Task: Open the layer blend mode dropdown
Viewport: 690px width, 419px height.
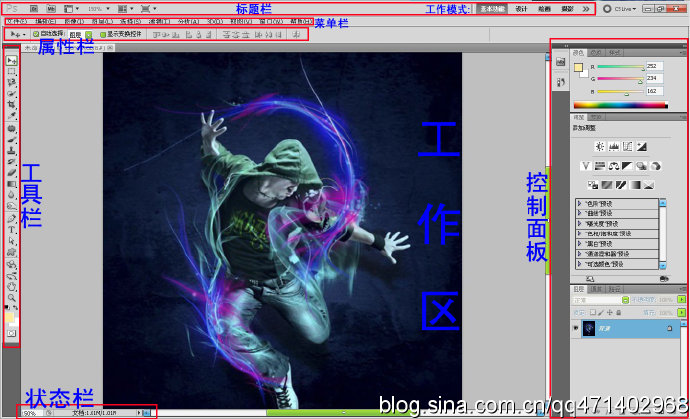Action: pyautogui.click(x=600, y=300)
